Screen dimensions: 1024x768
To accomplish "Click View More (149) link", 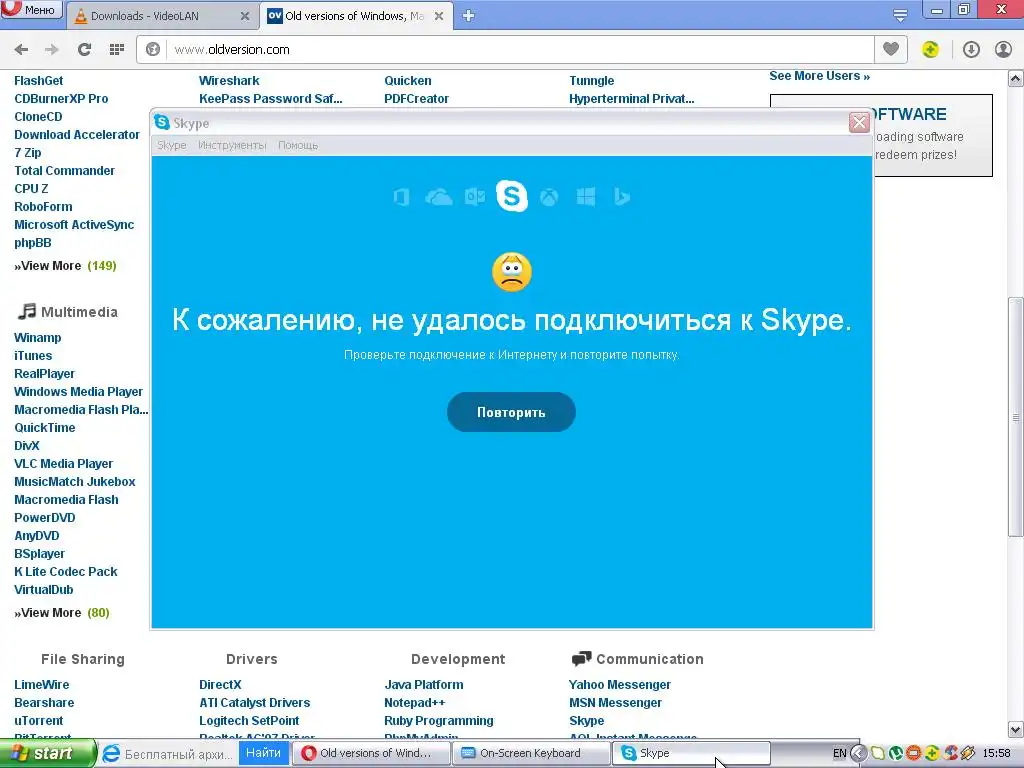I will (65, 266).
